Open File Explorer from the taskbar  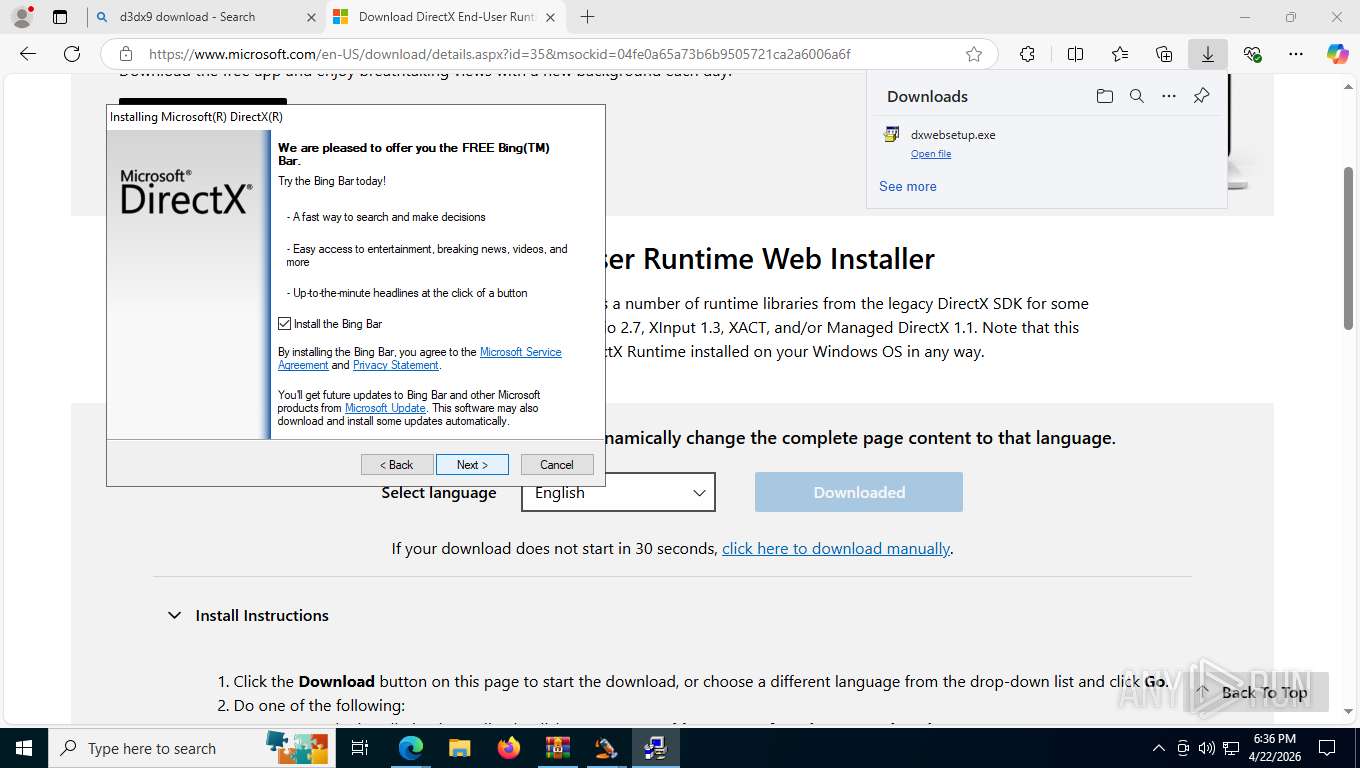(x=459, y=748)
